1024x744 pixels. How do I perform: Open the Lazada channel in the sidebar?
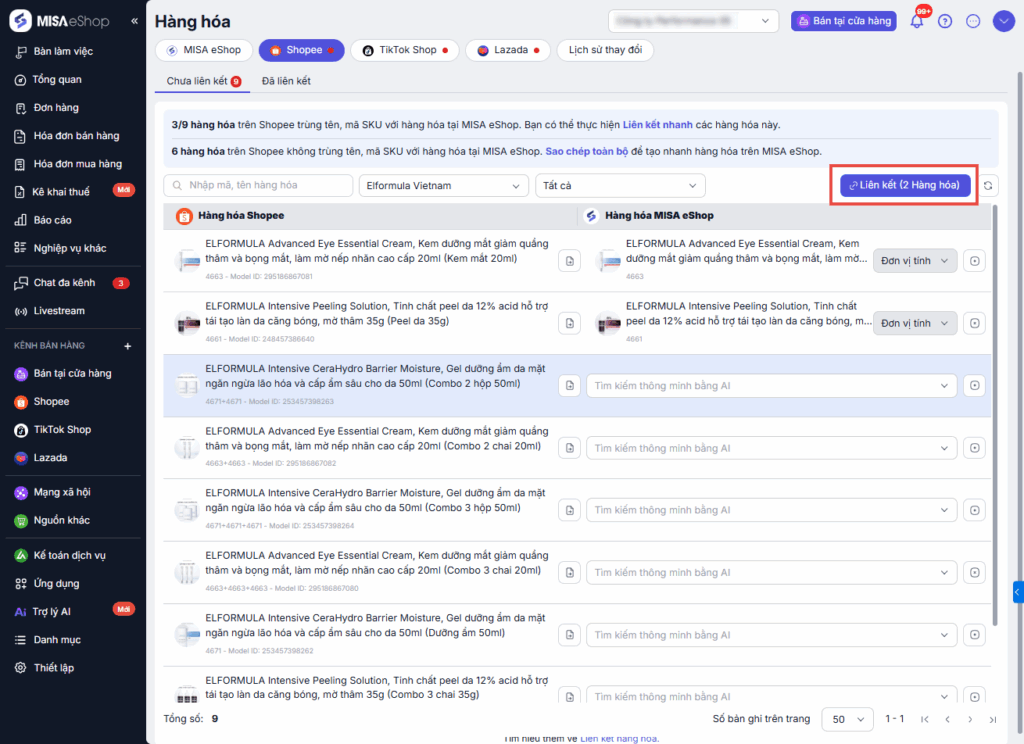(x=50, y=458)
